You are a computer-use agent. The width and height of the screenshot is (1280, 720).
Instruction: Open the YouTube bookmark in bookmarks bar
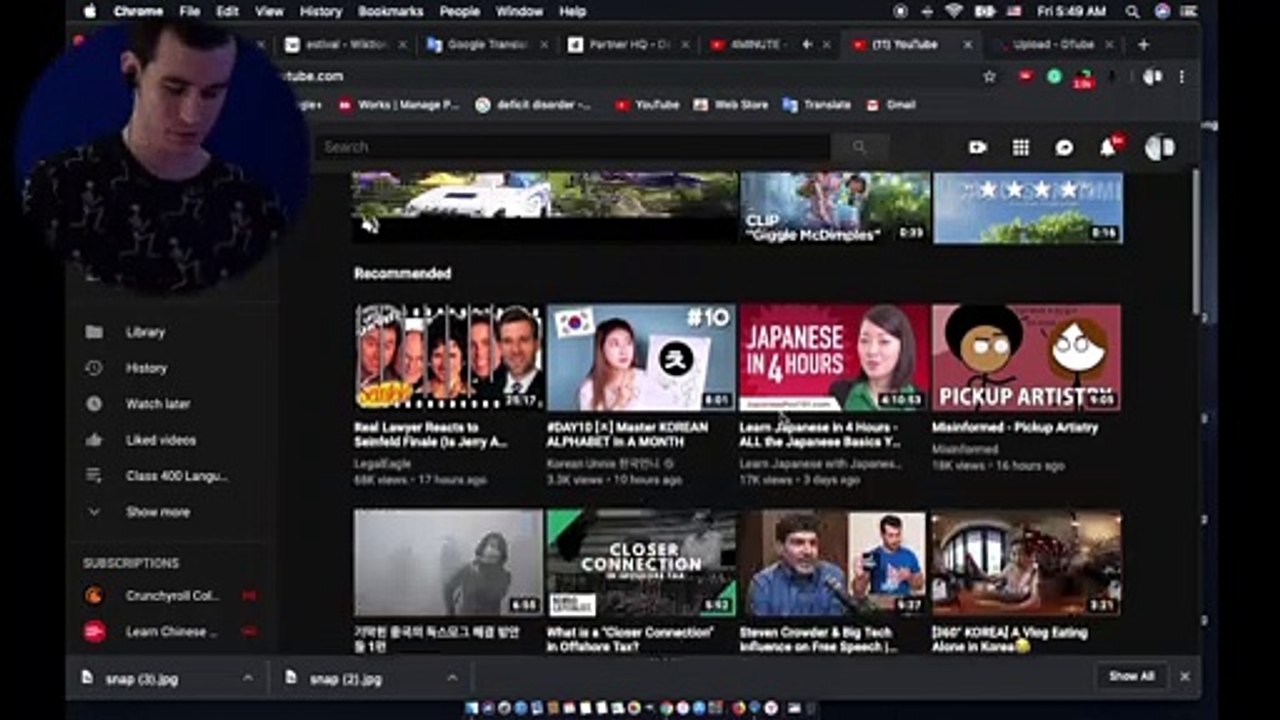point(647,105)
